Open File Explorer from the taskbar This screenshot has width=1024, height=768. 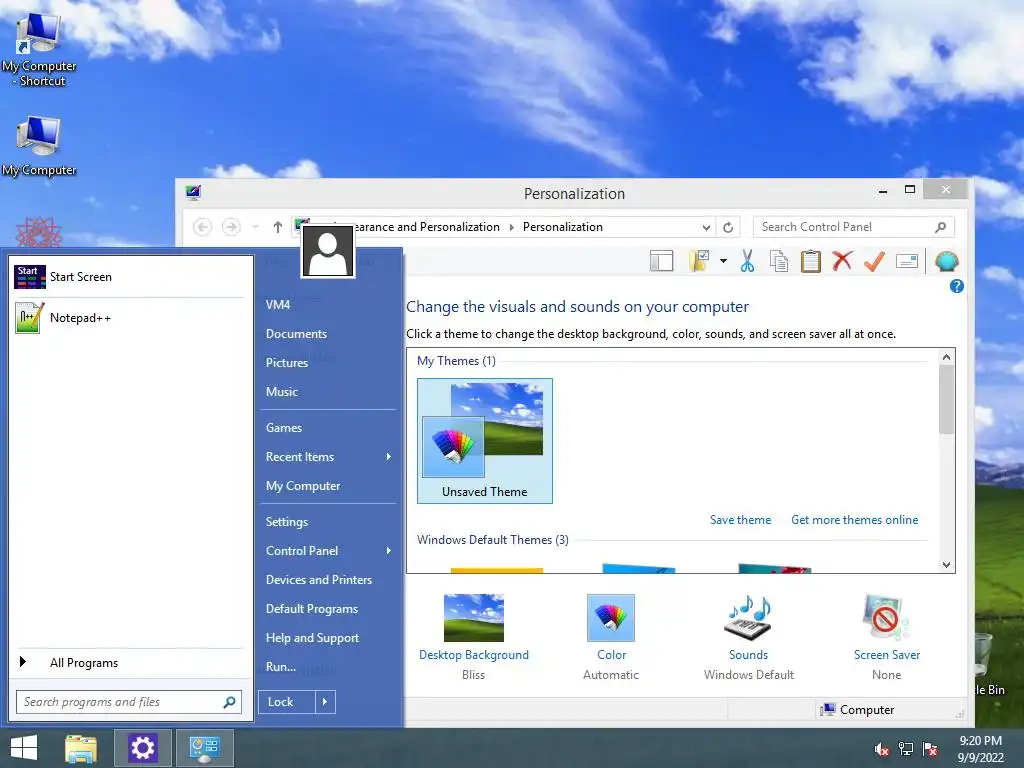coord(81,748)
